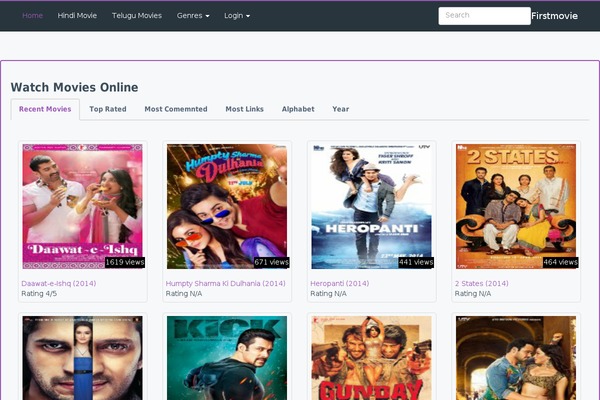
Task: Open the Home nav link
Action: tap(33, 16)
